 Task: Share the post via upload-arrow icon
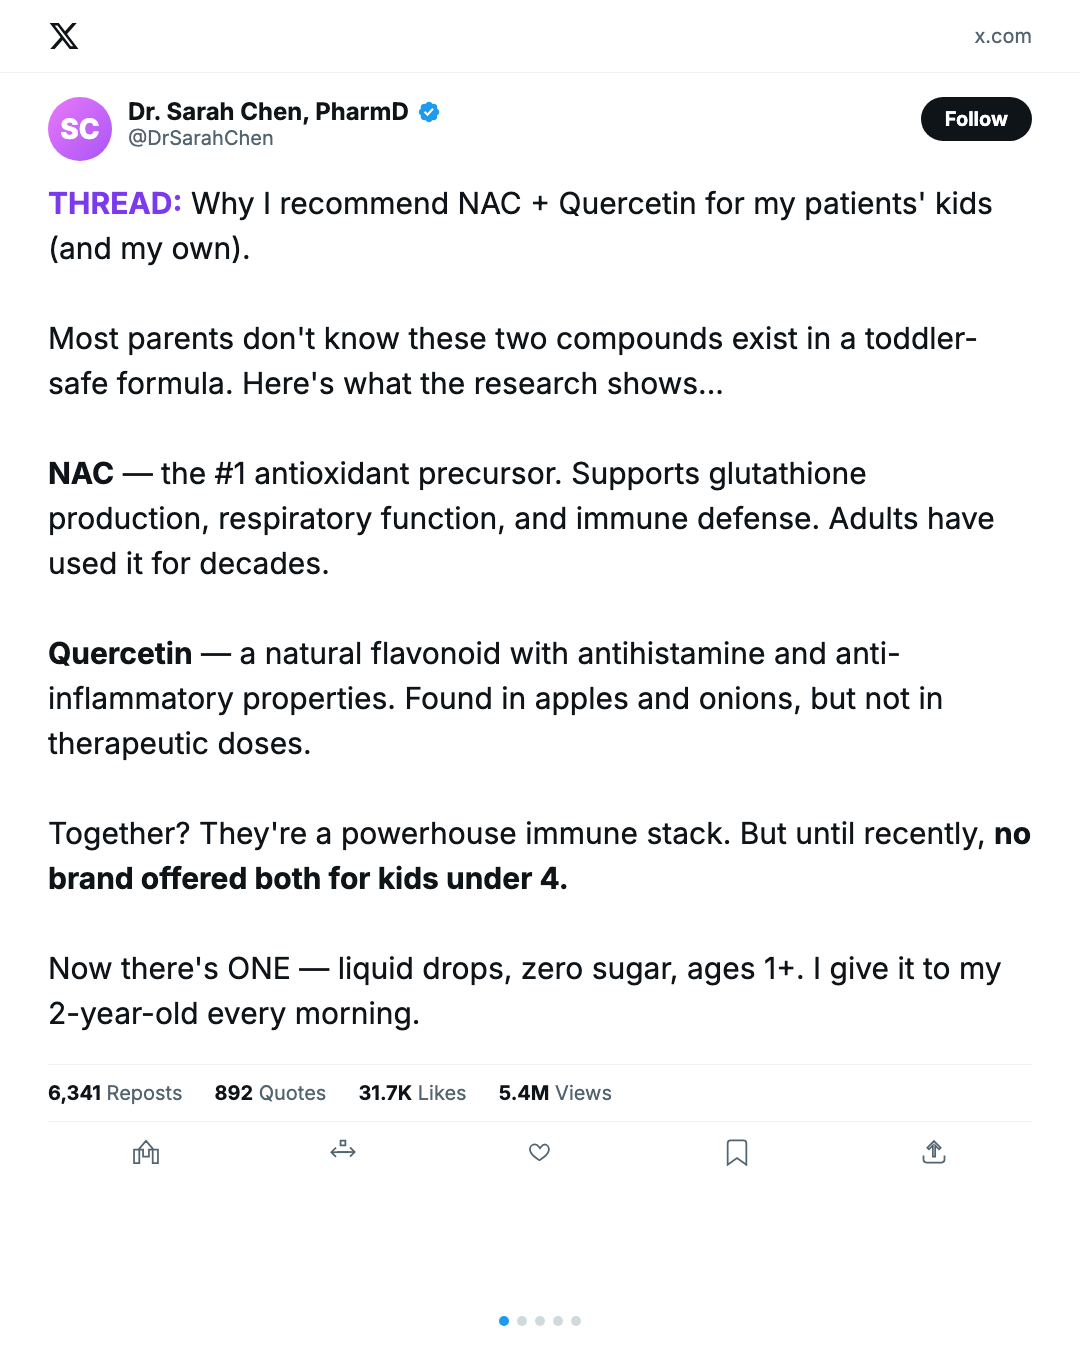click(x=934, y=1152)
